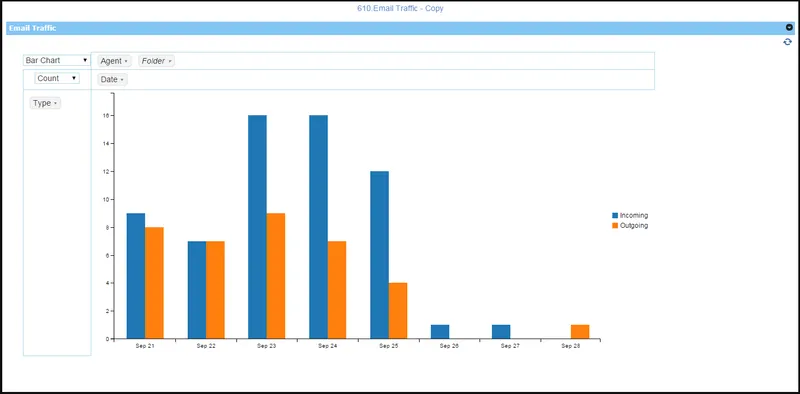
Task: Collapse the Email Traffic panel arrow icon
Action: point(789,28)
